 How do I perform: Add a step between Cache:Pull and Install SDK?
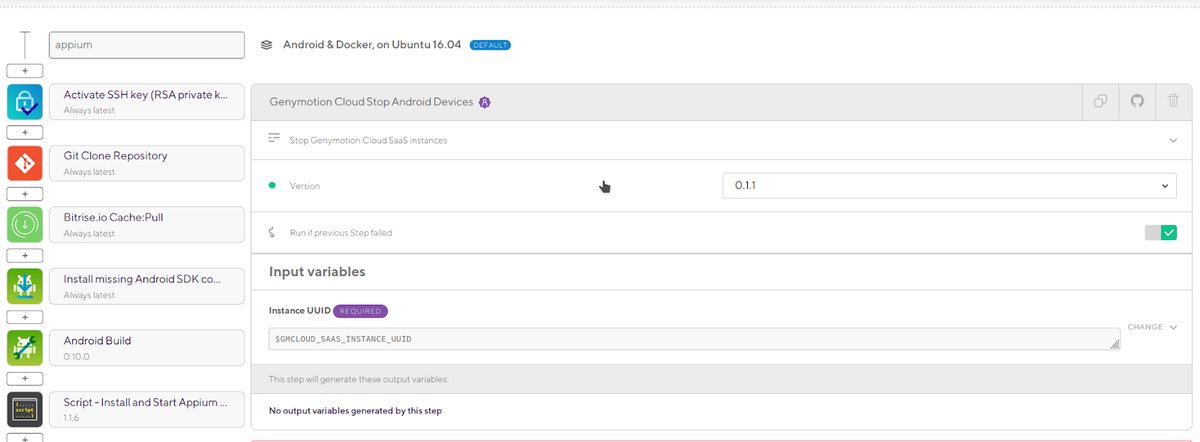[25, 256]
